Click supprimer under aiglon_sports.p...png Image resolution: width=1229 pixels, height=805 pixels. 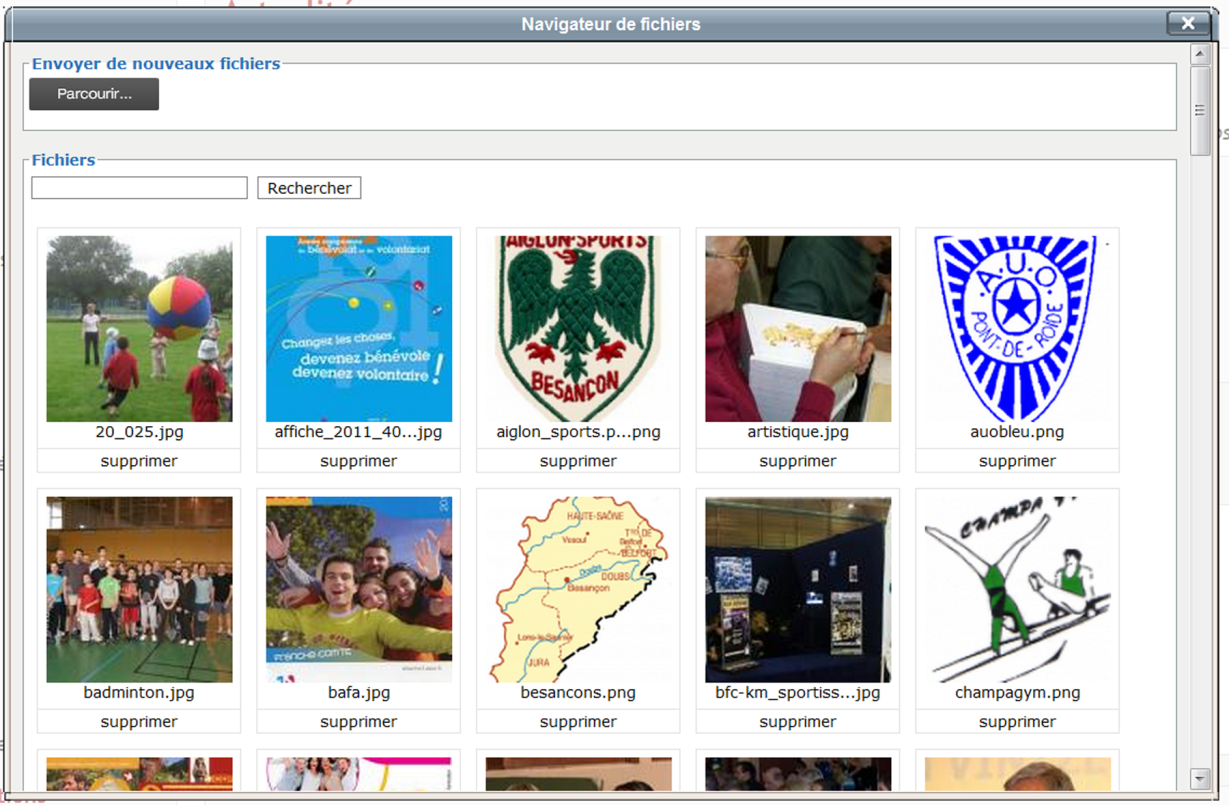(578, 461)
